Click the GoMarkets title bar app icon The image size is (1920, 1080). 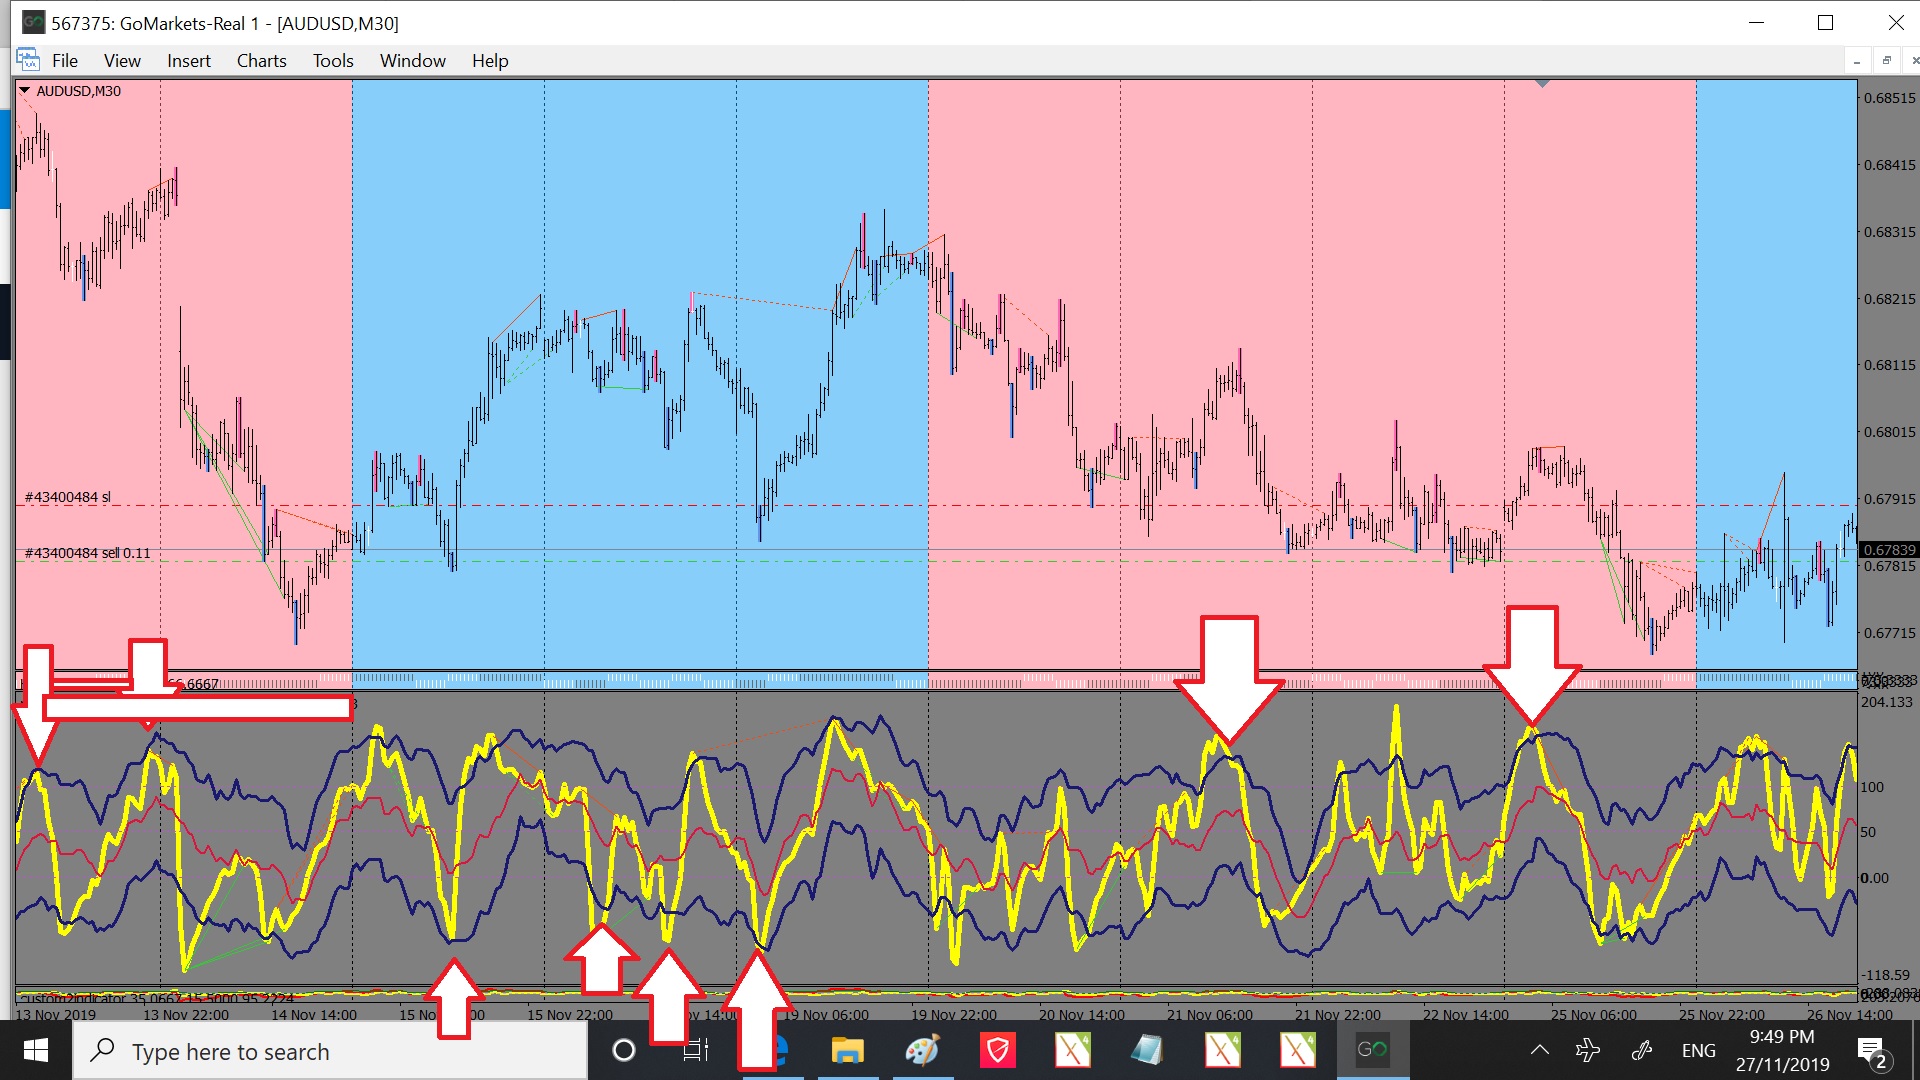33,22
